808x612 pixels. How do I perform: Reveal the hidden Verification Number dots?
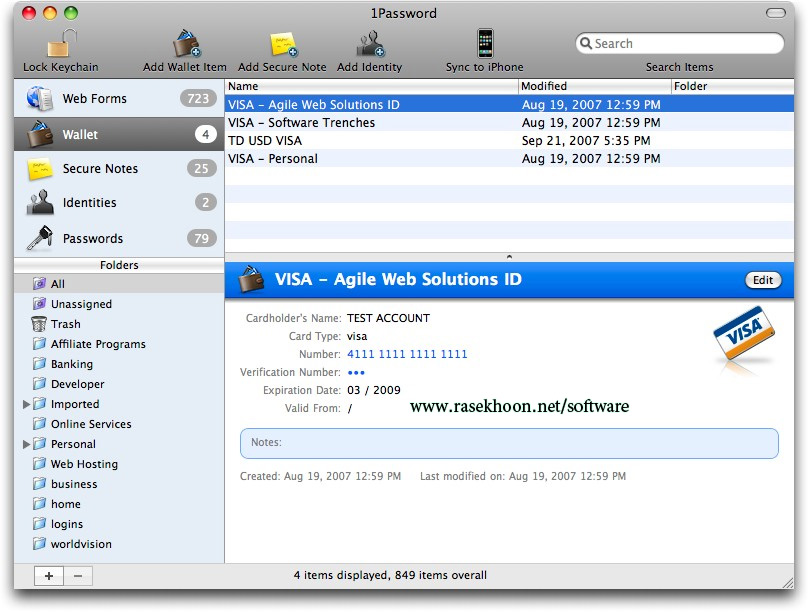pos(356,372)
